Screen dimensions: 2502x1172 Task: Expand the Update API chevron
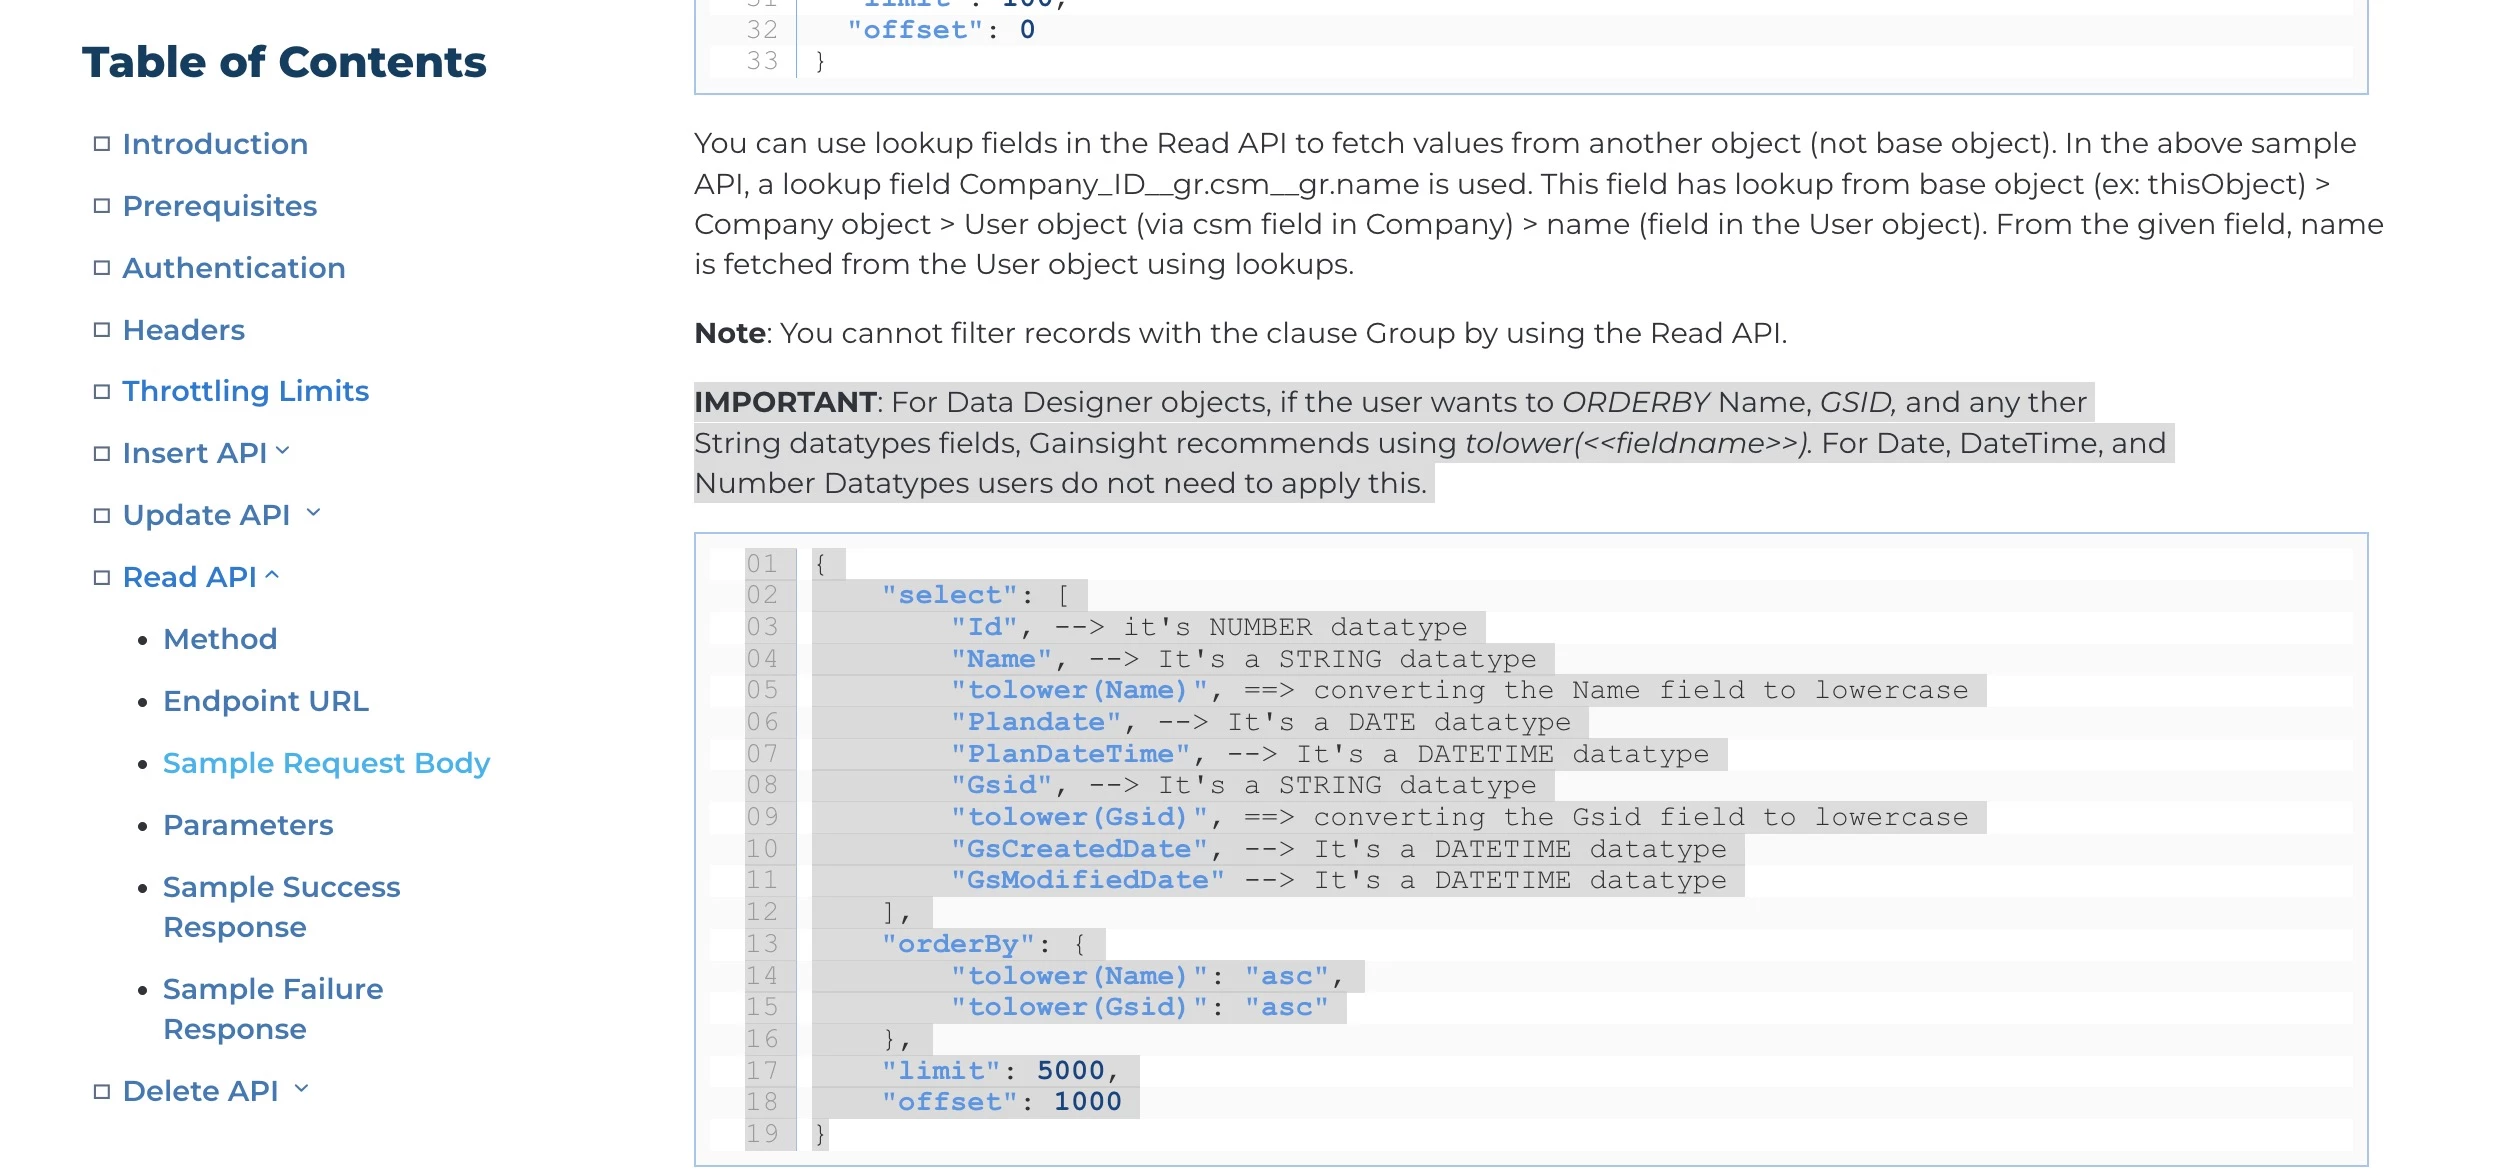tap(314, 513)
